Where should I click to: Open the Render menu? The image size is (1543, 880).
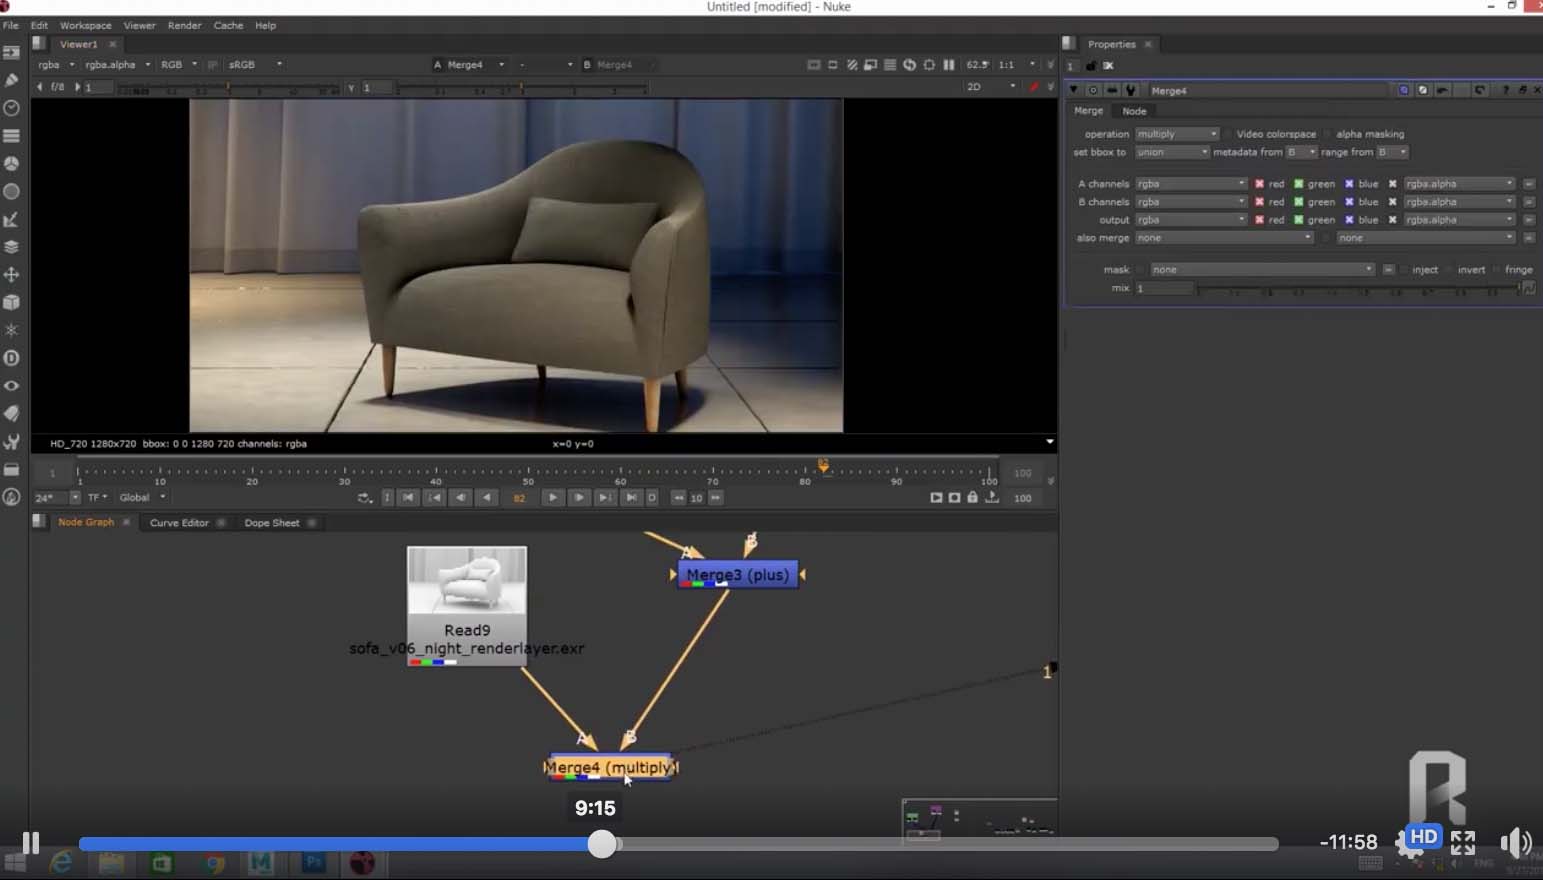[184, 25]
